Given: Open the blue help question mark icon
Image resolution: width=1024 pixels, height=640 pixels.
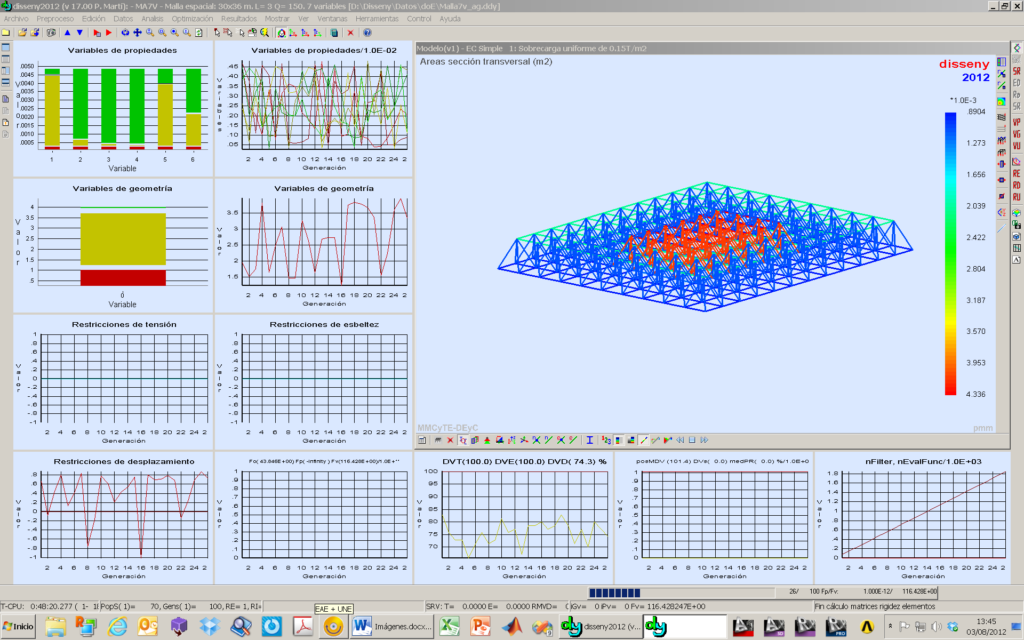Looking at the screenshot, I should (x=367, y=32).
